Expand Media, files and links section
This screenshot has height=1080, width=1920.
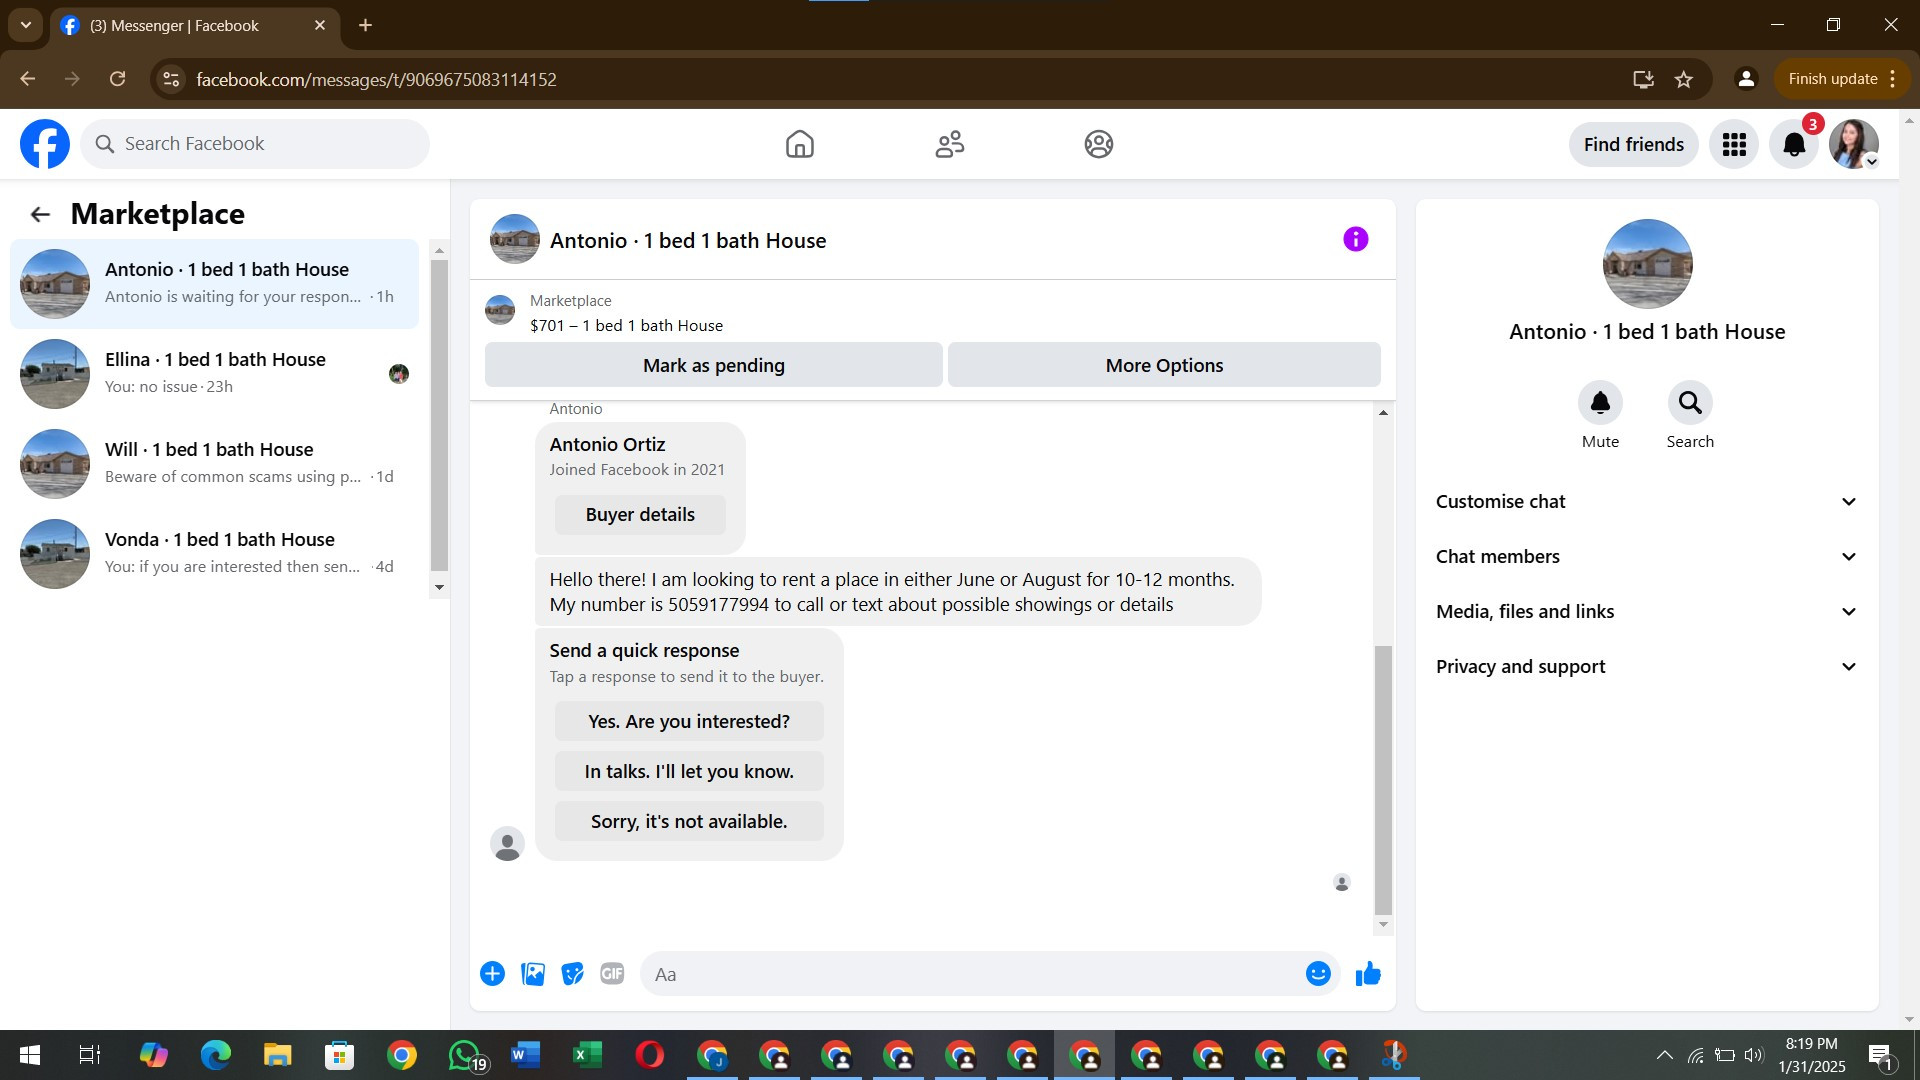[1647, 612]
